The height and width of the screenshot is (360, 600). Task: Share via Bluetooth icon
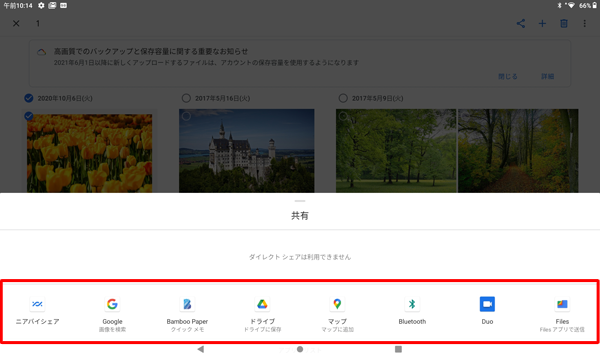tap(412, 304)
